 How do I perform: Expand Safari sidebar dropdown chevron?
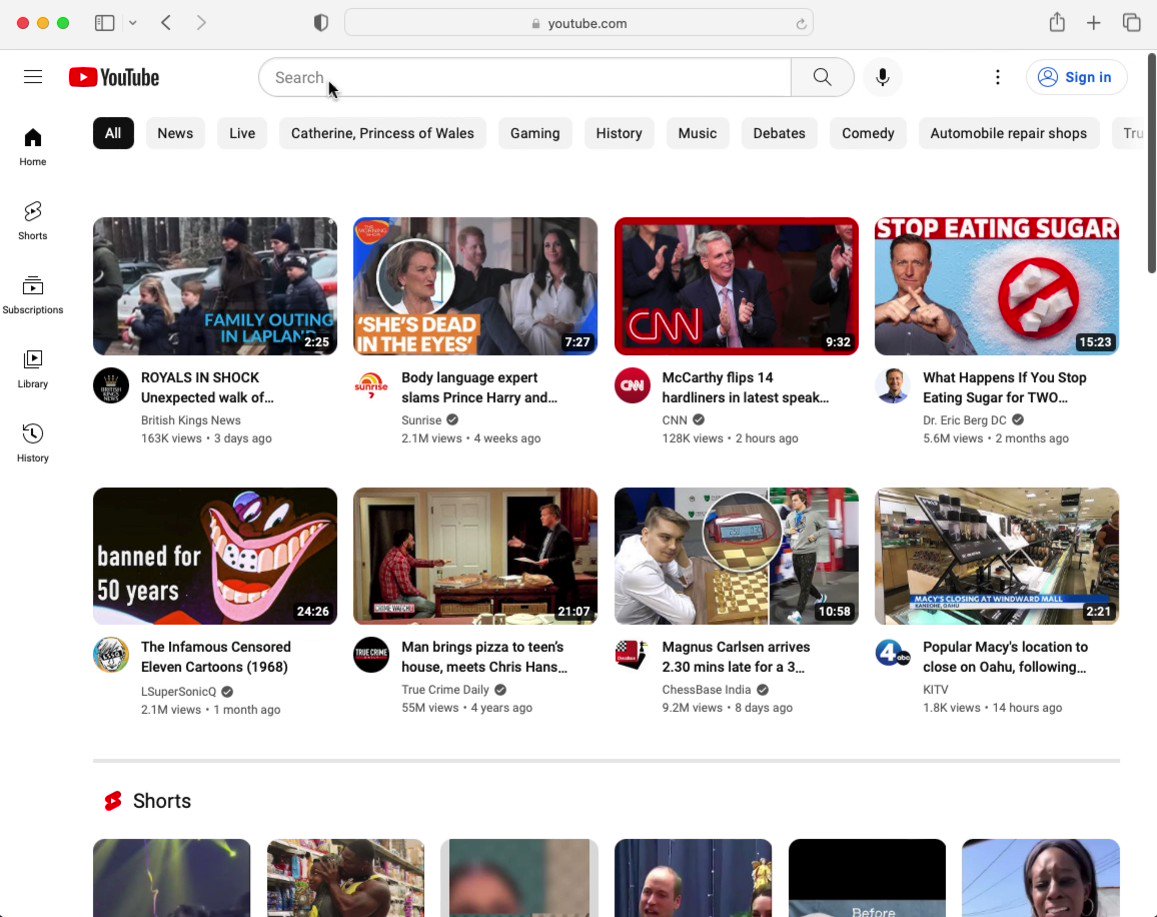click(133, 23)
